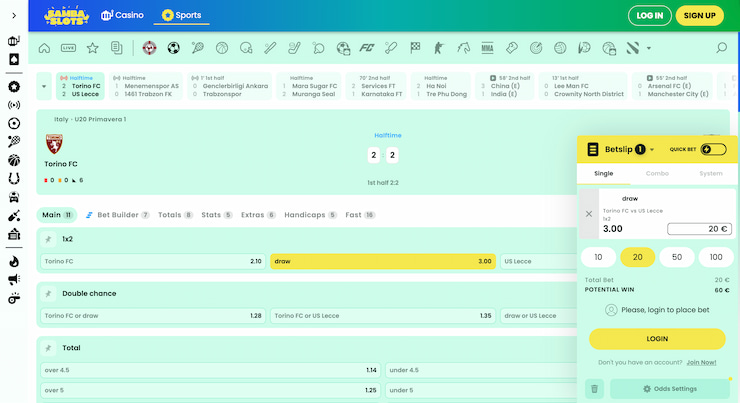The width and height of the screenshot is (740, 403).
Task: Open casino slots icon in left sidebar
Action: point(14,41)
